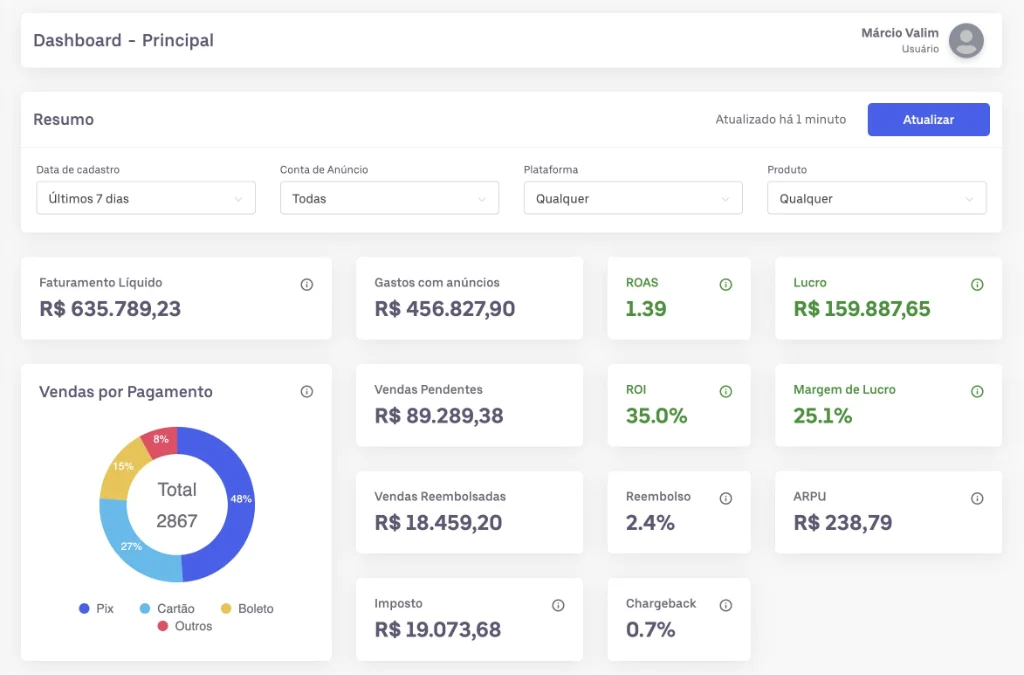Open the Data de cadastro dropdown
Viewport: 1024px width, 675px height.
(x=146, y=198)
